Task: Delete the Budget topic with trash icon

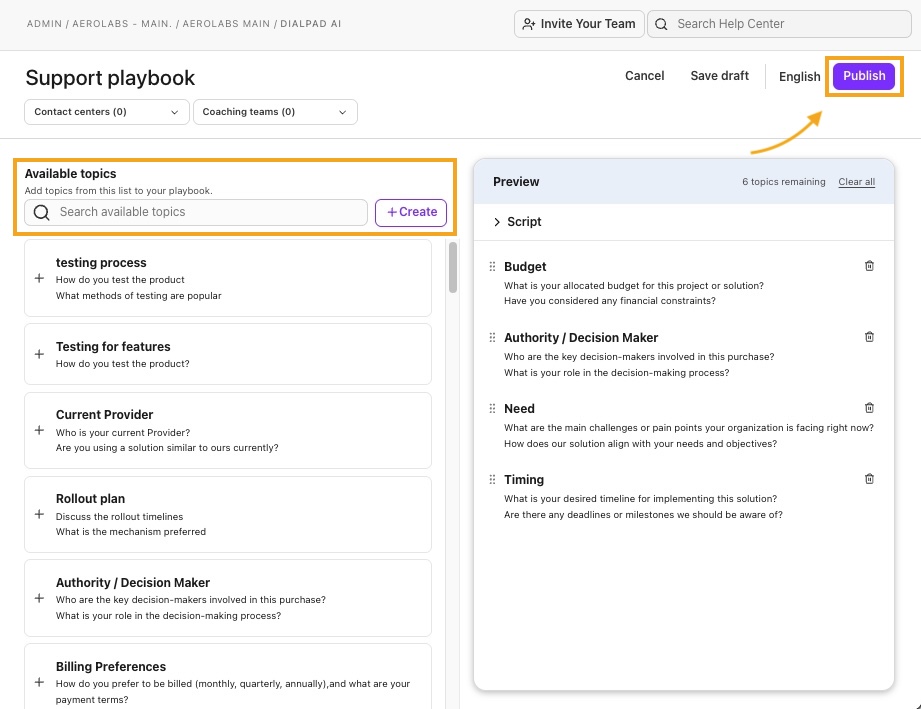Action: pyautogui.click(x=869, y=266)
